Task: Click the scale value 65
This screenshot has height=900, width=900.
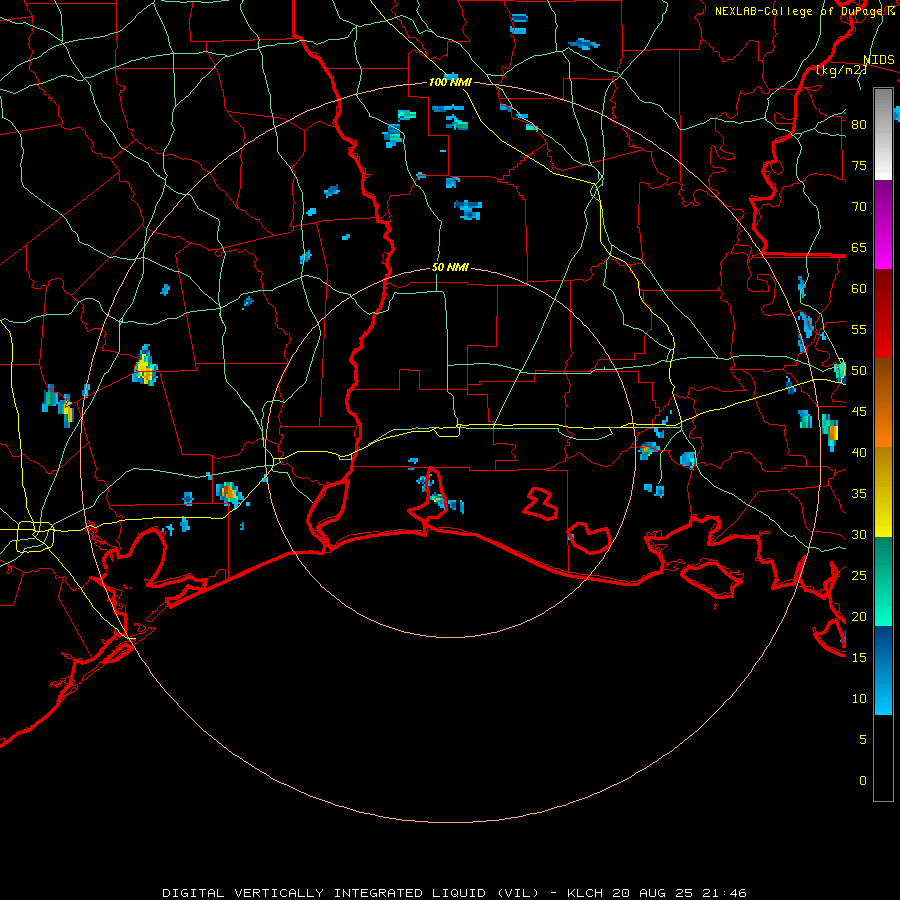Action: click(859, 247)
